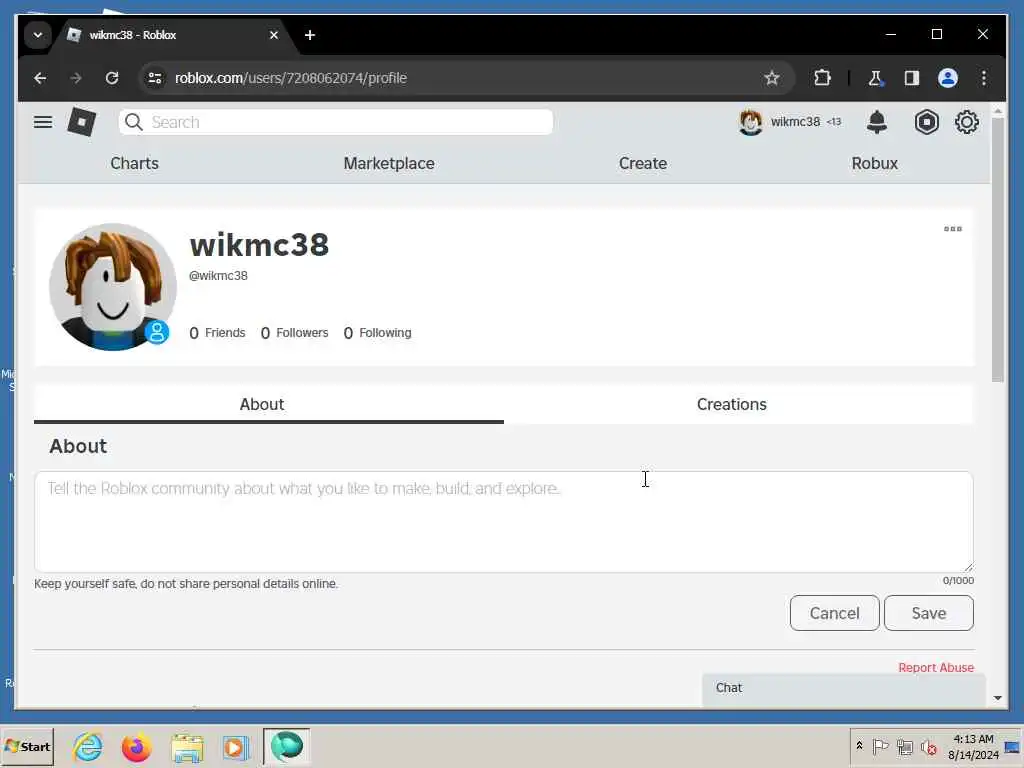
Task: Click the page vertical scrollbar thumb
Action: tap(997, 249)
